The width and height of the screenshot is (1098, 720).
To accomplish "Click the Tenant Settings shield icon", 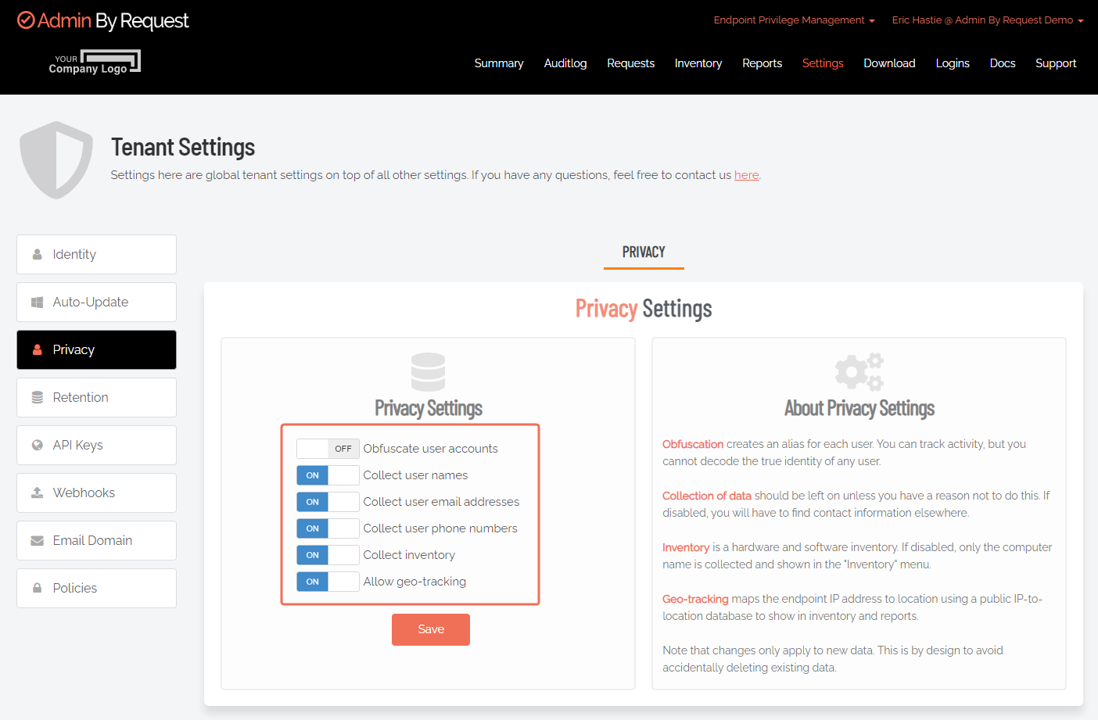I will (x=56, y=160).
